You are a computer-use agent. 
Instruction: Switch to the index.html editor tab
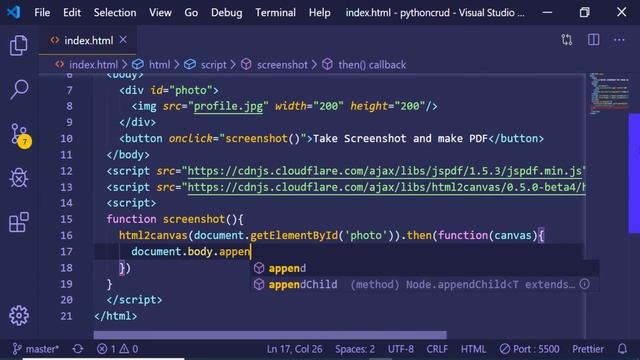tap(88, 40)
